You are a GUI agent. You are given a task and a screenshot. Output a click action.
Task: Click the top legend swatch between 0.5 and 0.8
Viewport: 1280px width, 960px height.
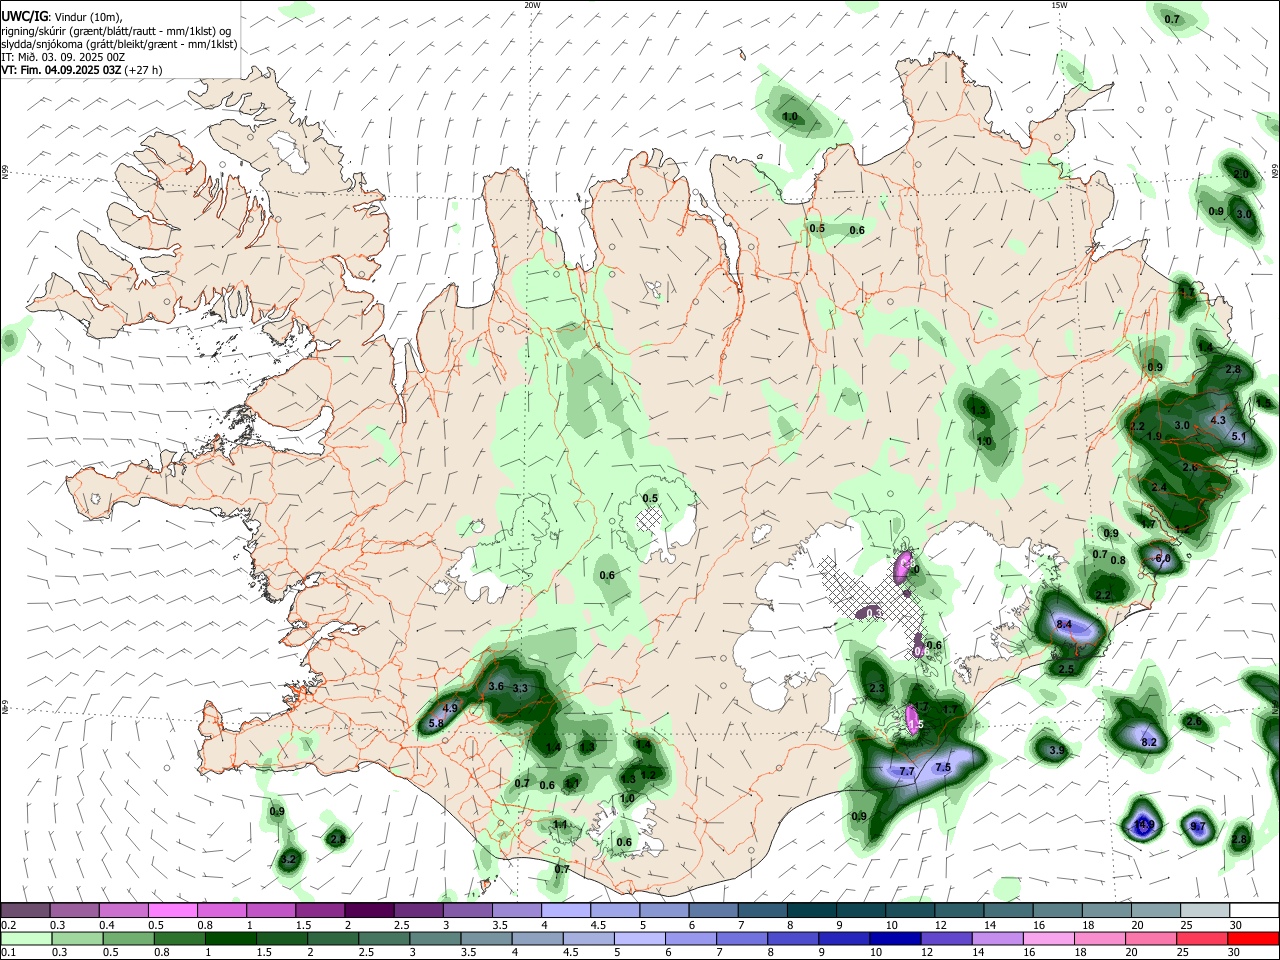172,910
